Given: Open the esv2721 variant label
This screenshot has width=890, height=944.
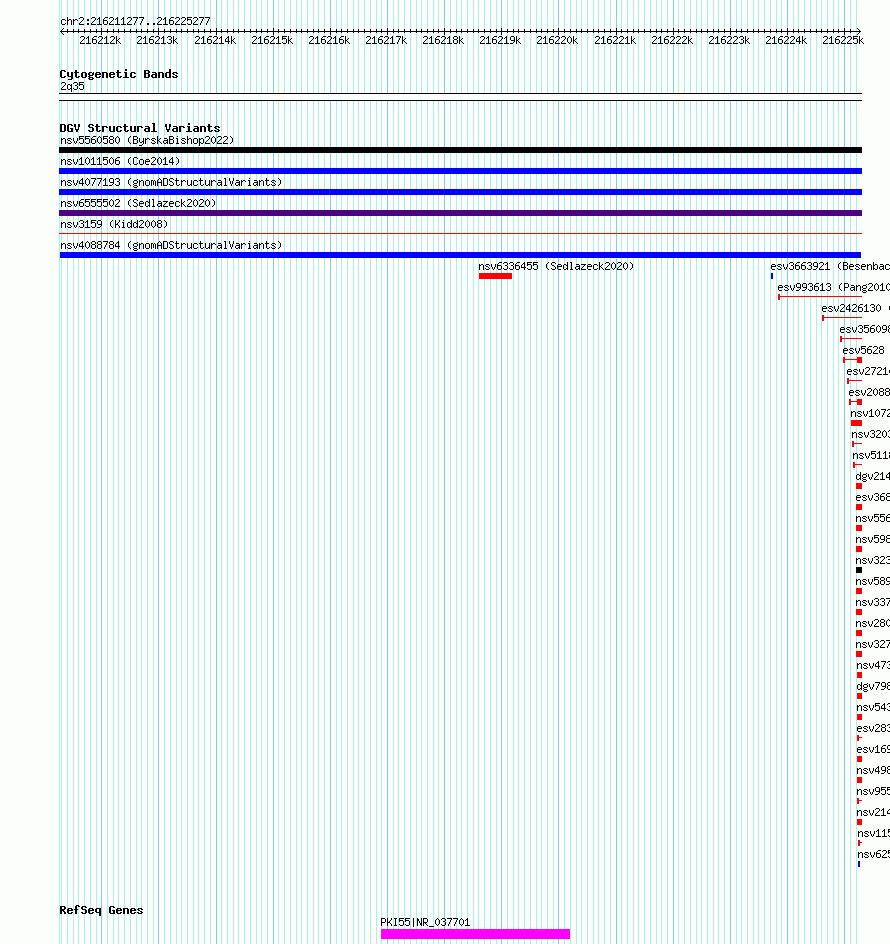Looking at the screenshot, I should coord(868,371).
